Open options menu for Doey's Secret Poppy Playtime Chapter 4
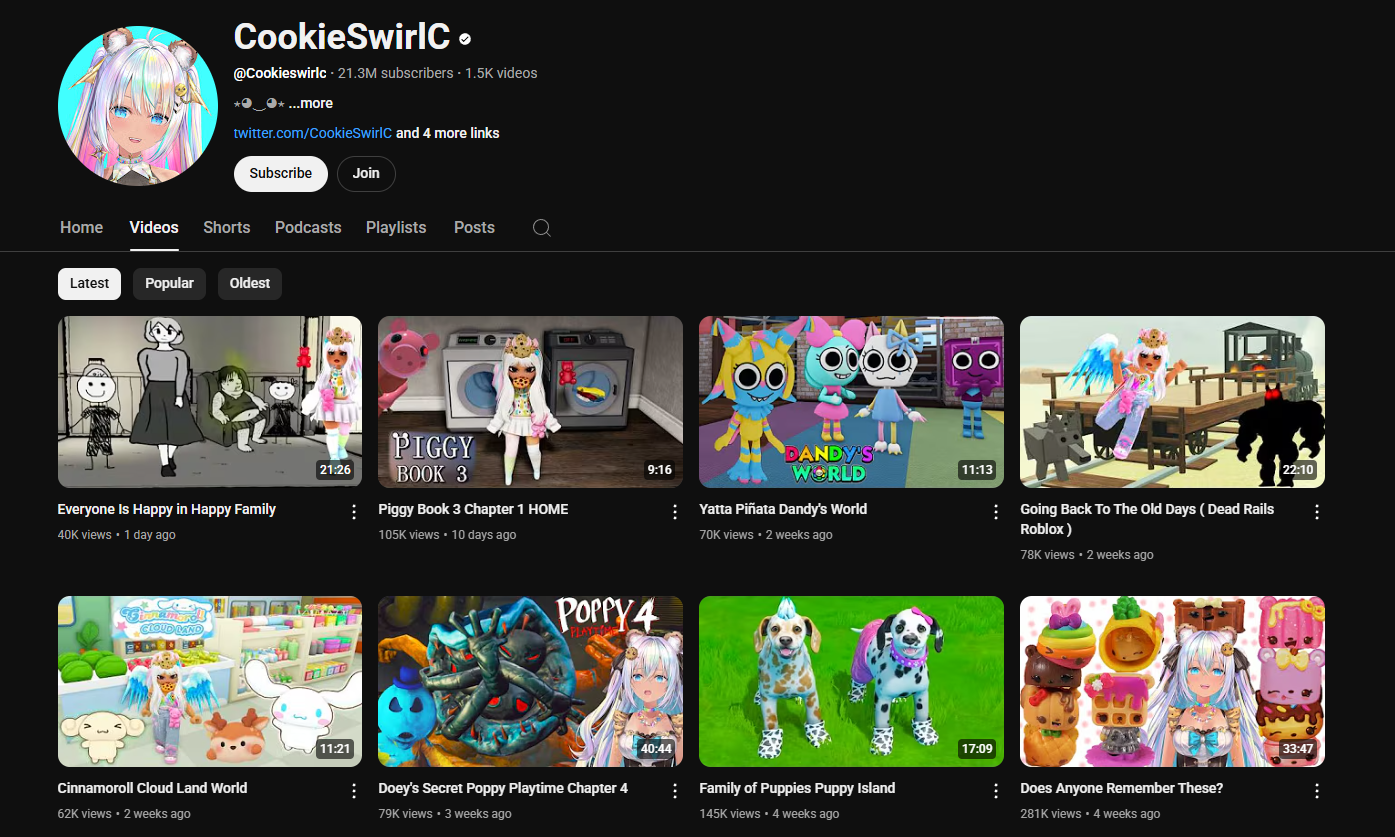The height and width of the screenshot is (837, 1395). (x=675, y=791)
